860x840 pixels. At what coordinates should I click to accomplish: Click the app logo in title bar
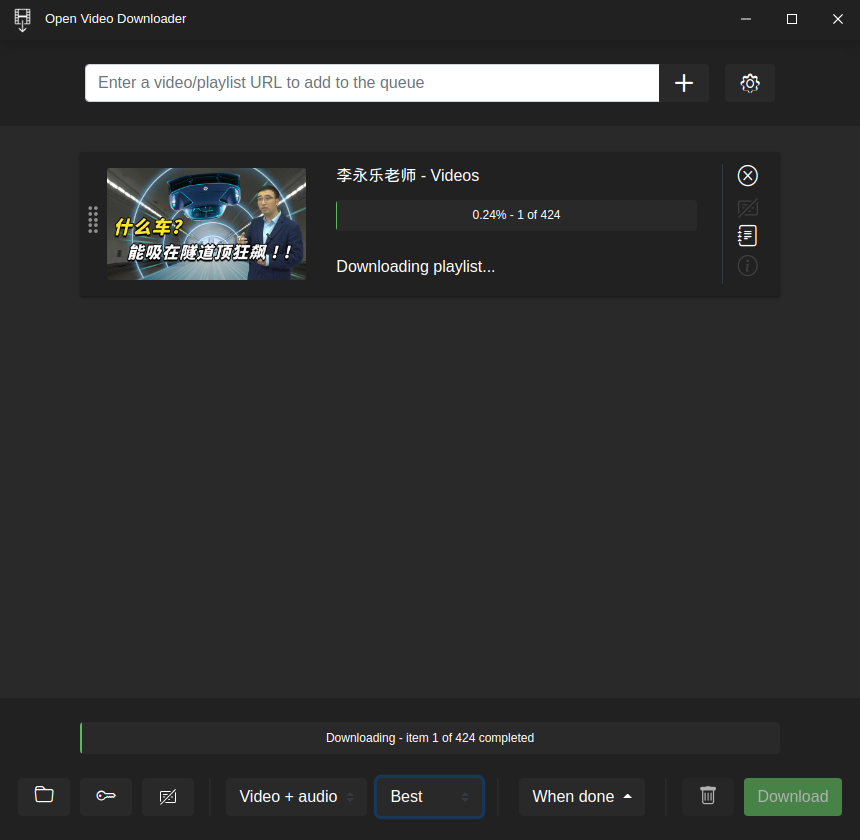coord(22,20)
